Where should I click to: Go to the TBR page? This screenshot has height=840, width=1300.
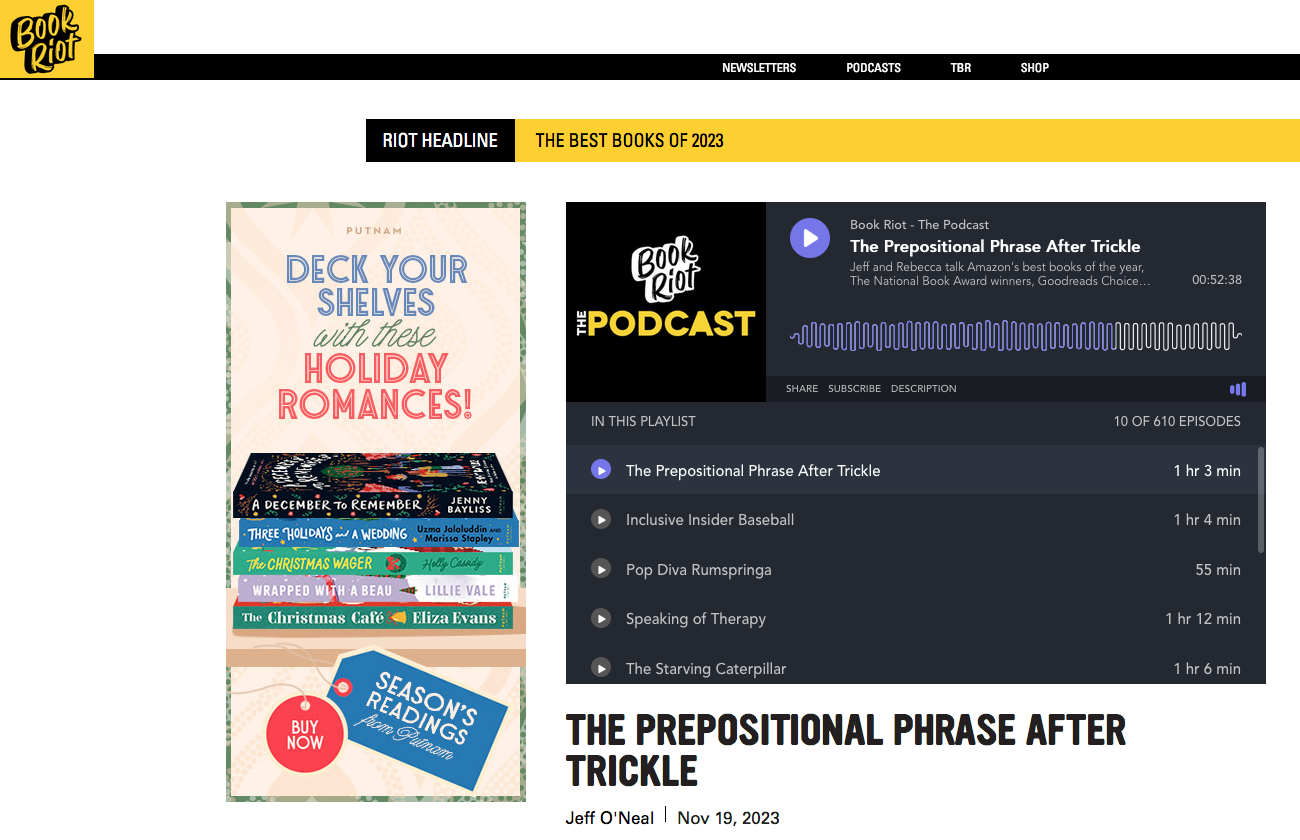pyautogui.click(x=960, y=68)
